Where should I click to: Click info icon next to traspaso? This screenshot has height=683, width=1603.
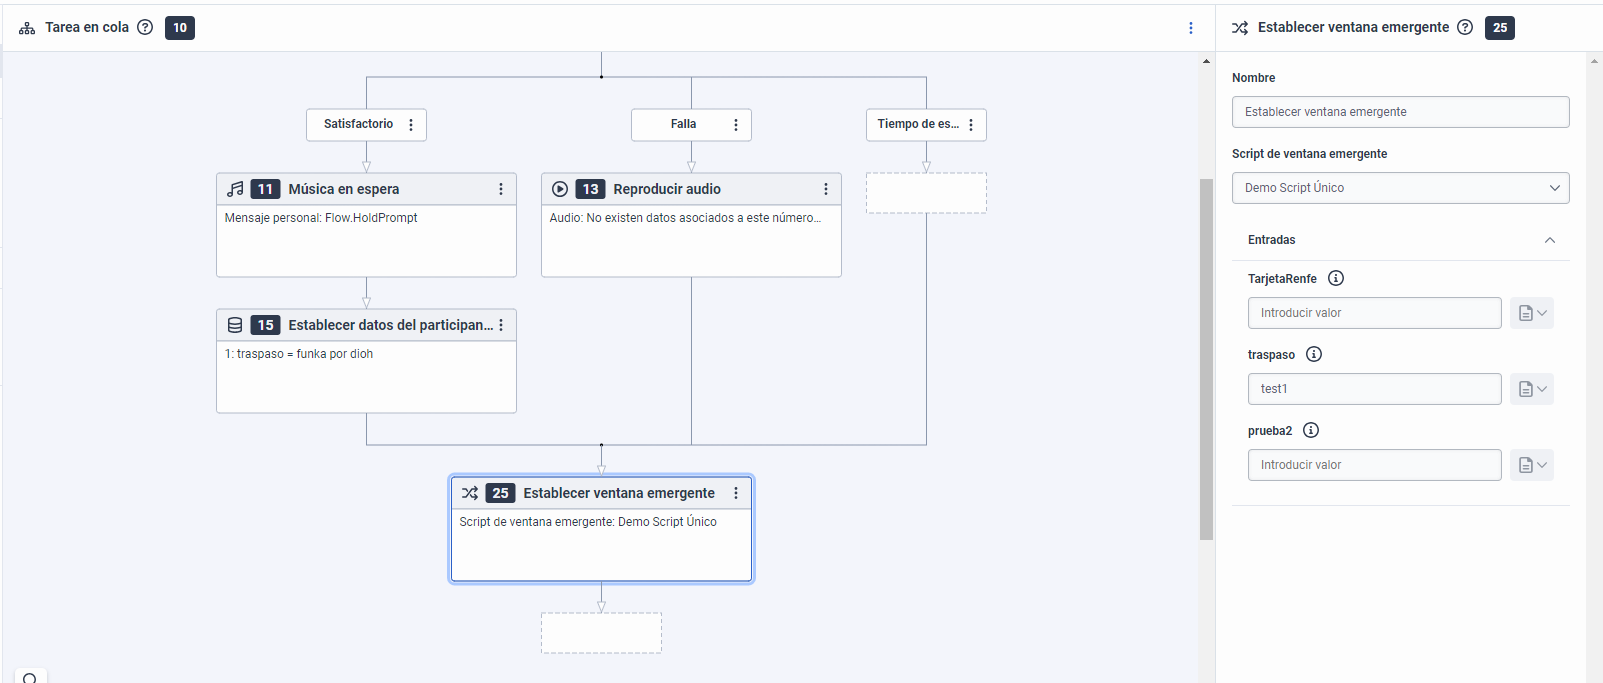[1314, 354]
